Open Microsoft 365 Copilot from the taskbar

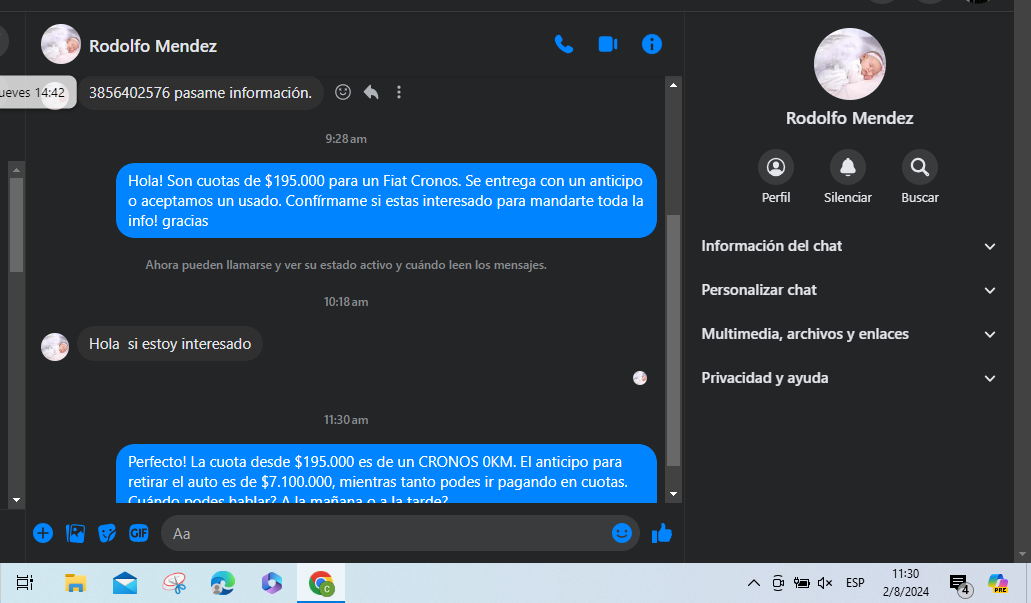point(272,583)
